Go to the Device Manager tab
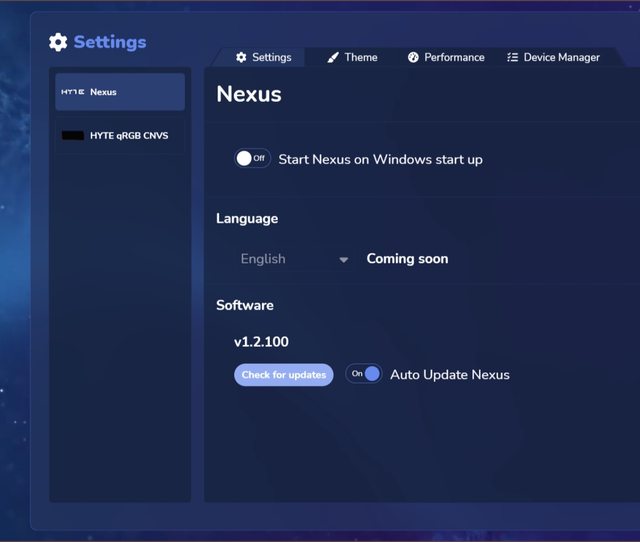Image resolution: width=640 pixels, height=542 pixels. [x=553, y=58]
